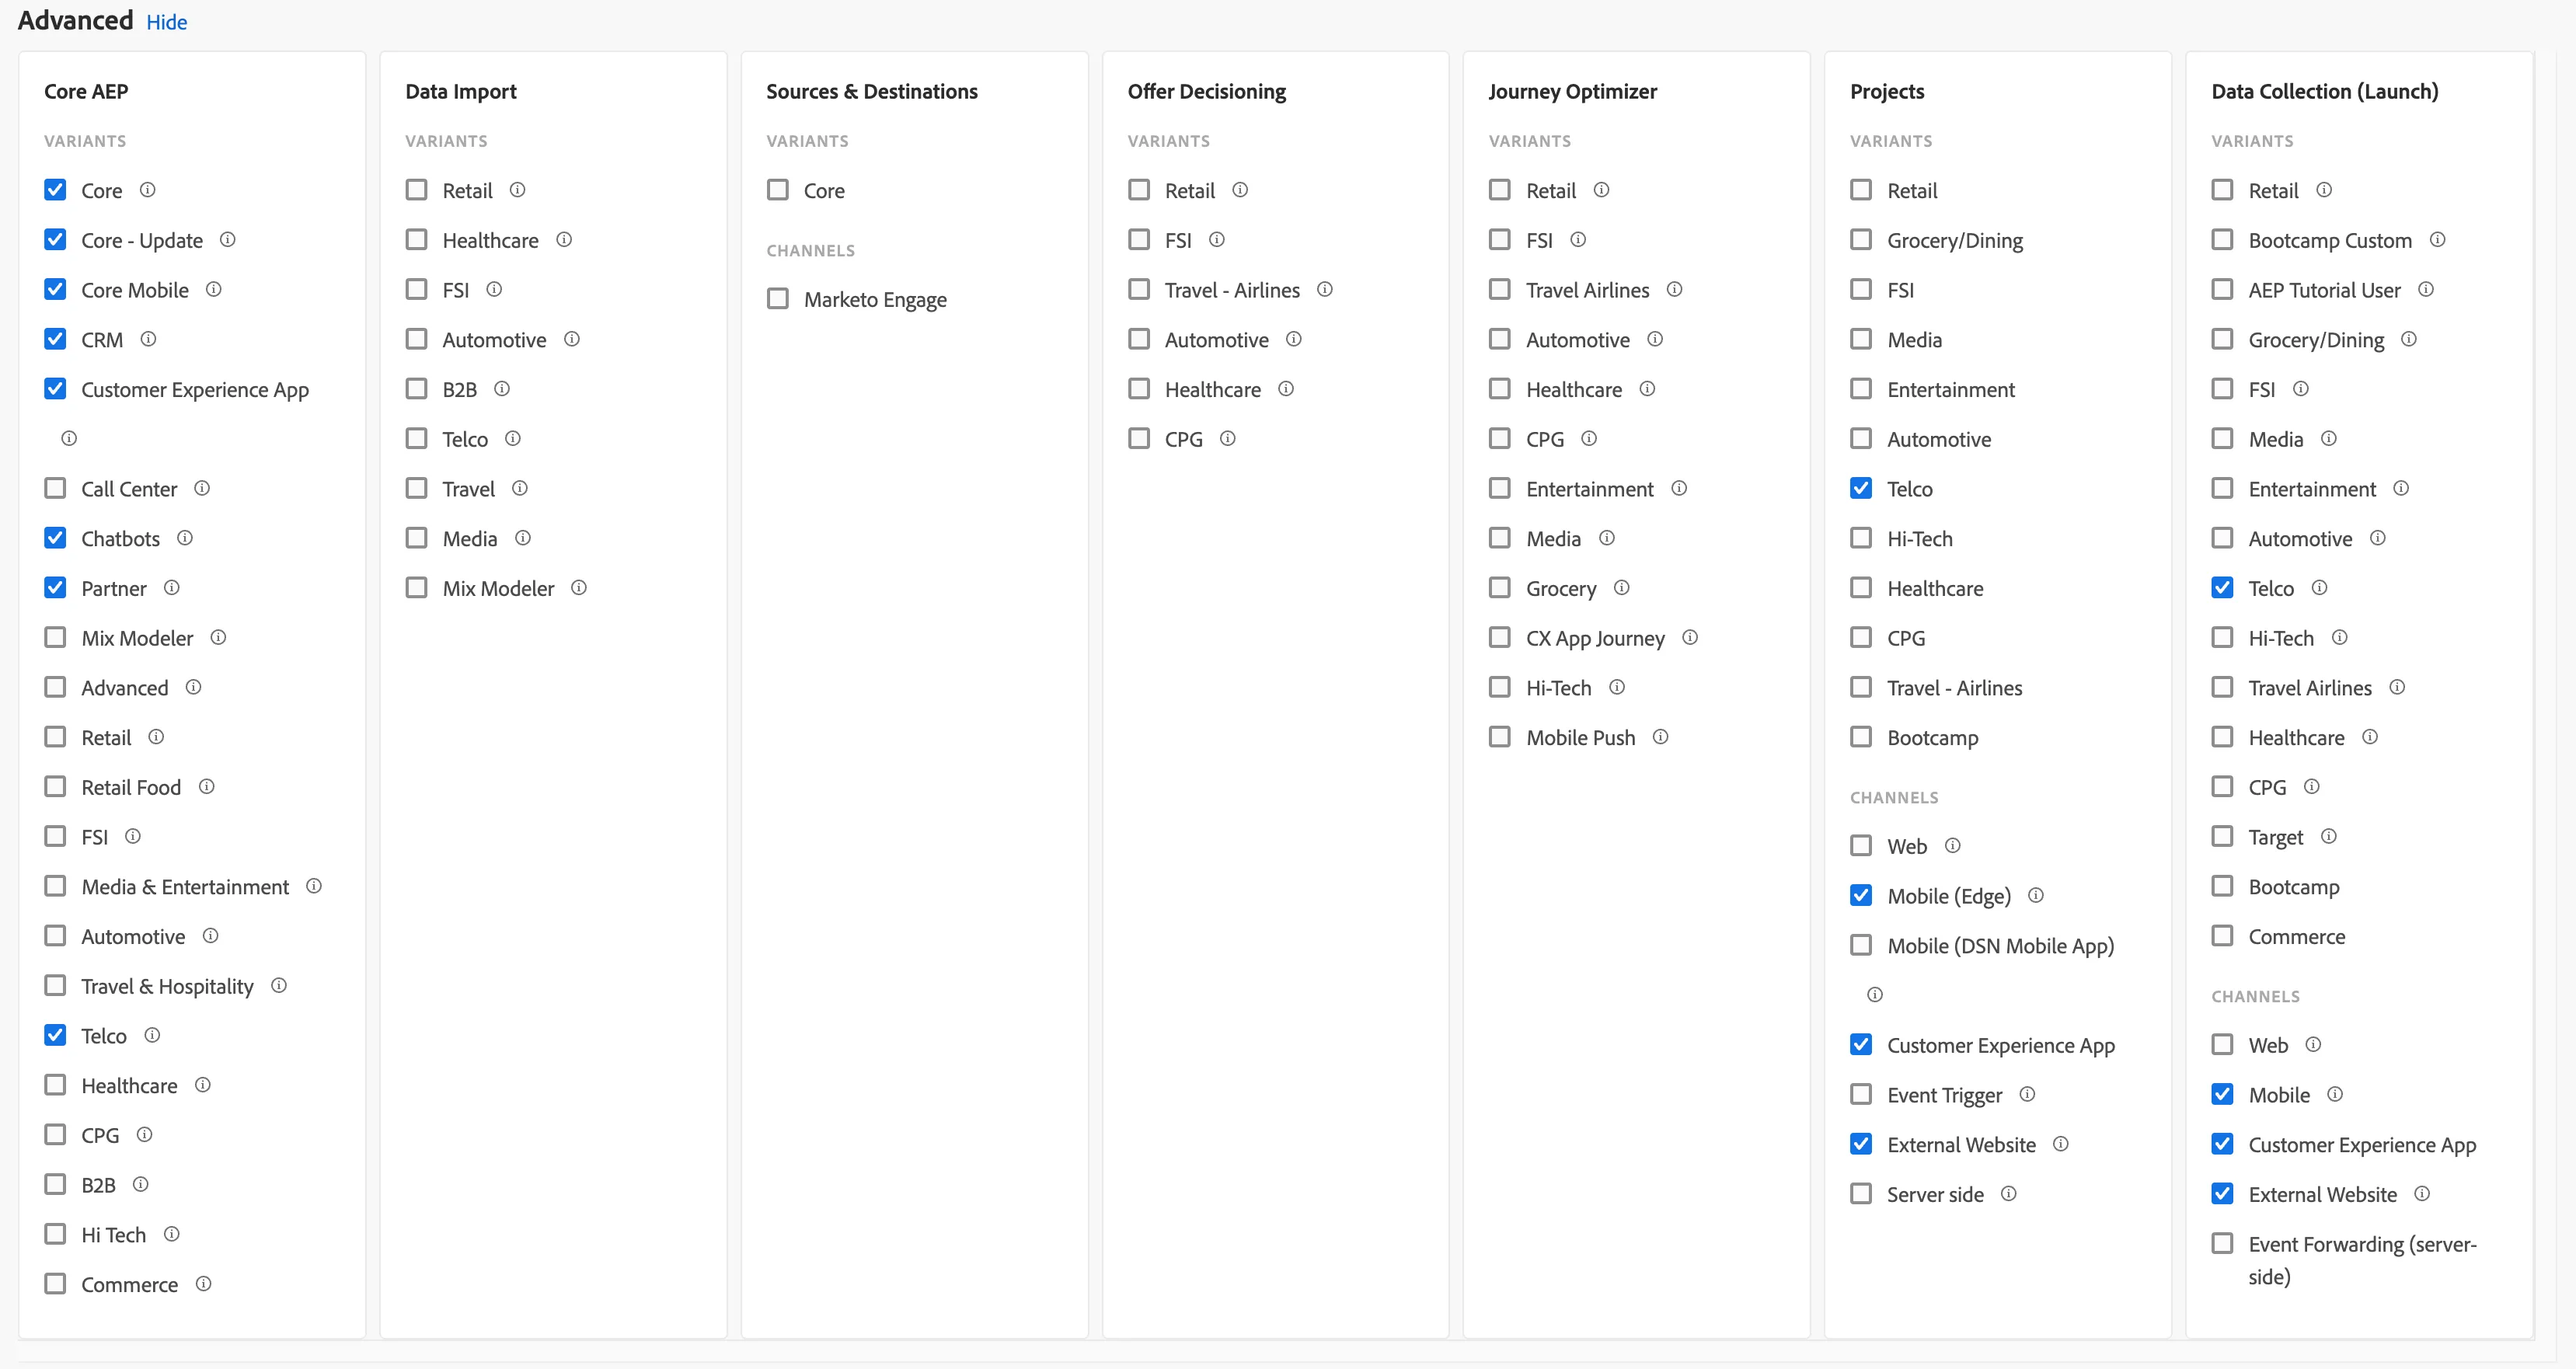This screenshot has height=1369, width=2576.
Task: Uncheck the Projects Telco checkbox
Action: pos(1861,488)
